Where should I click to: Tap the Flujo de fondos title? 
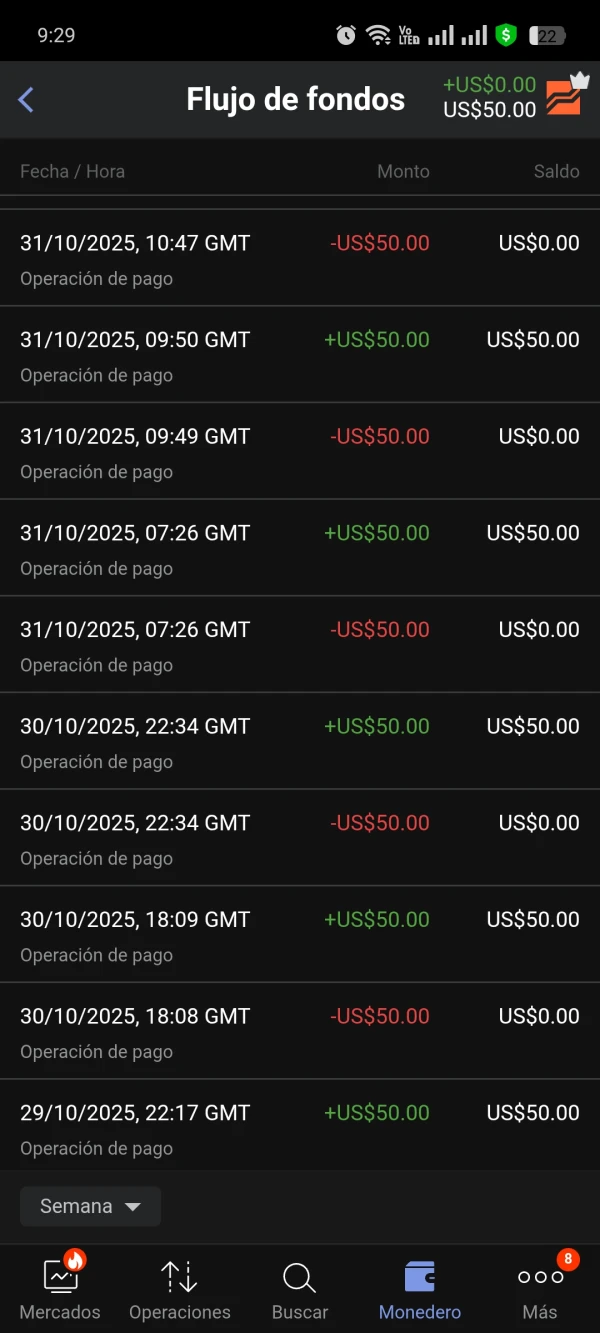(x=296, y=99)
